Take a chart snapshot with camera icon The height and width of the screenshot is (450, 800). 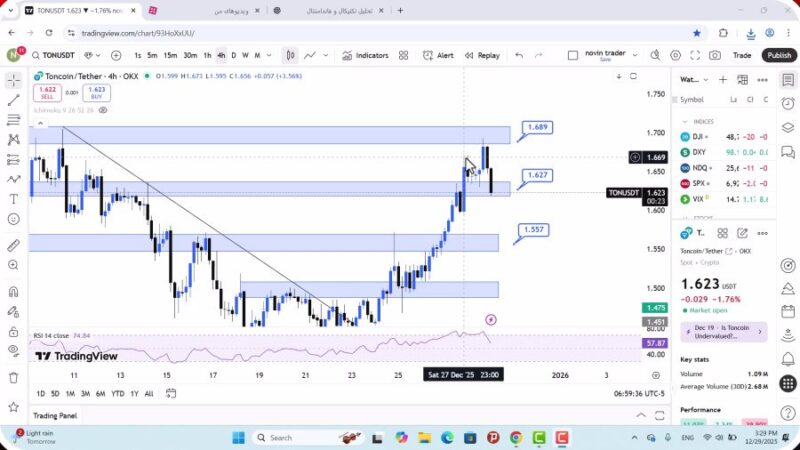coord(715,56)
